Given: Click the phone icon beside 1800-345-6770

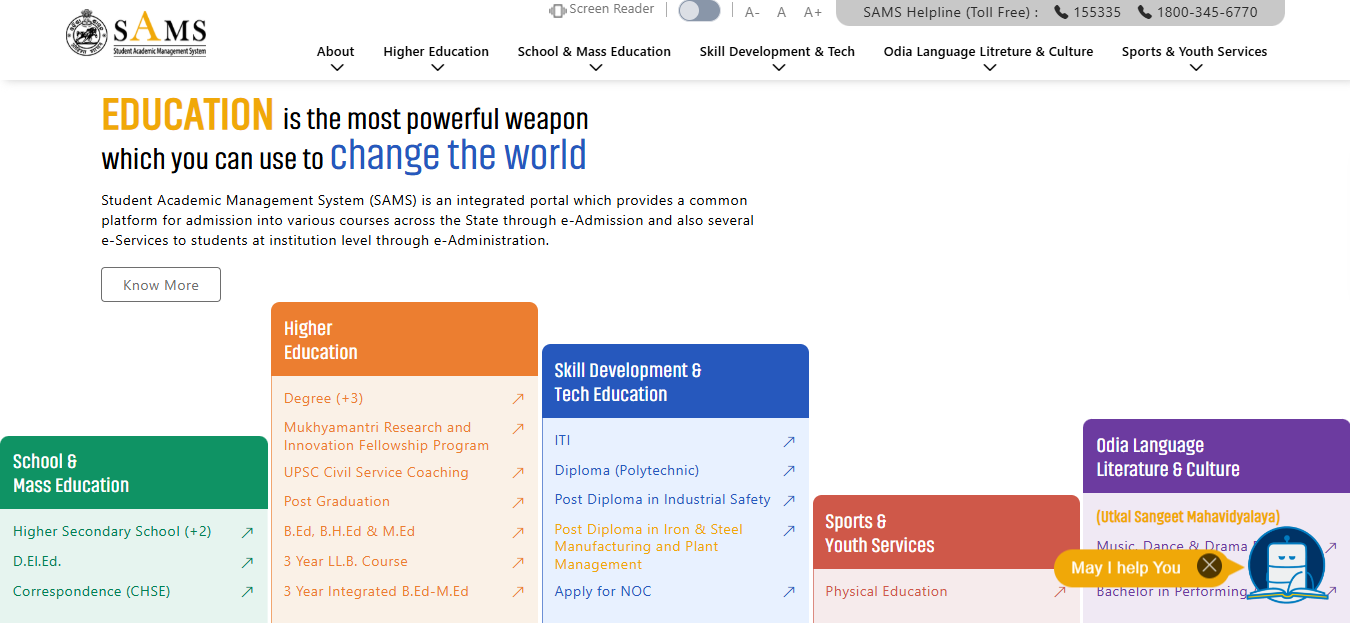Looking at the screenshot, I should point(1145,12).
